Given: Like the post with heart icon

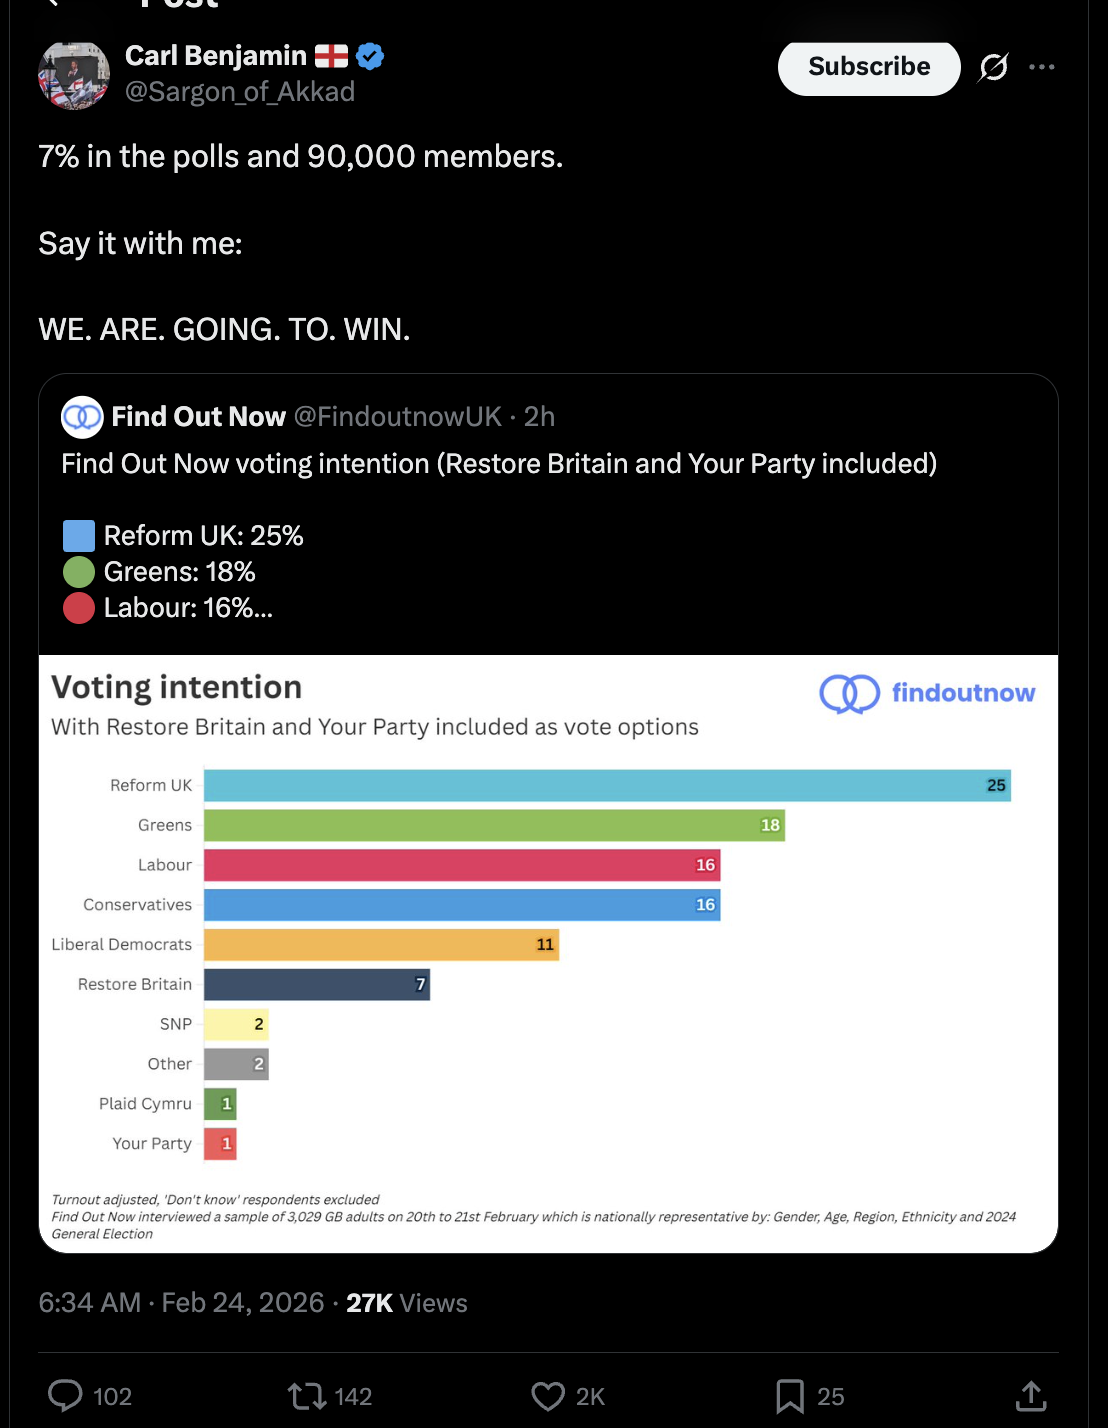Looking at the screenshot, I should 548,1395.
